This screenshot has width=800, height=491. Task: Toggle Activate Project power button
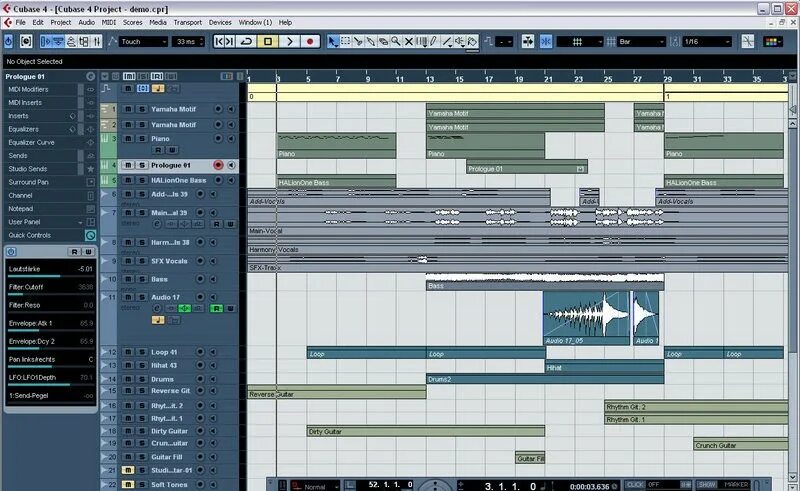9,41
